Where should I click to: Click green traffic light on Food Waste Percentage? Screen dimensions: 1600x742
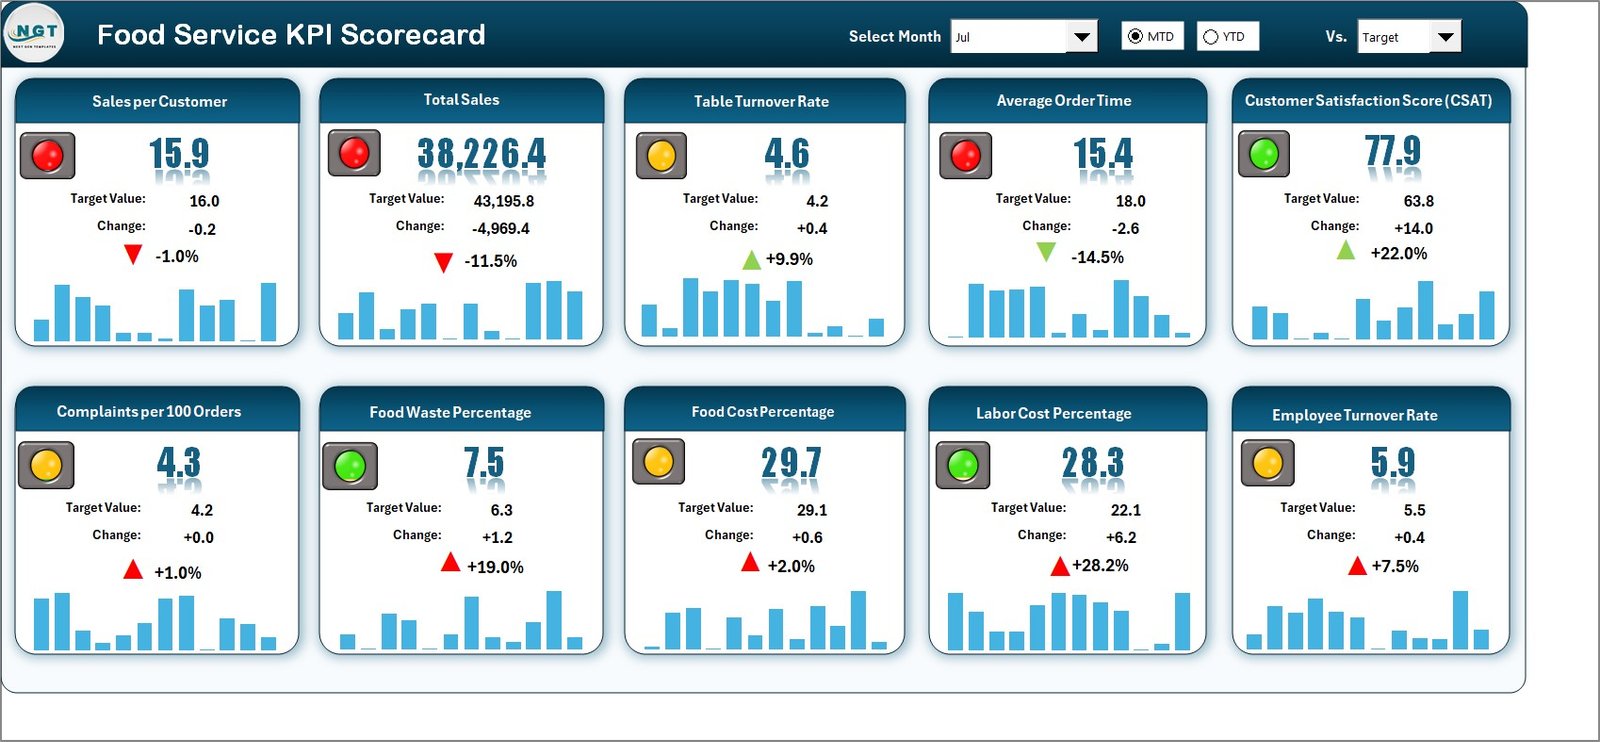350,466
